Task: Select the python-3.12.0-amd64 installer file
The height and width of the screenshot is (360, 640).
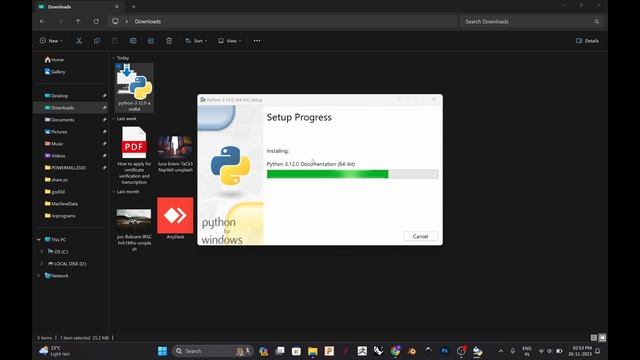Action: pyautogui.click(x=134, y=87)
